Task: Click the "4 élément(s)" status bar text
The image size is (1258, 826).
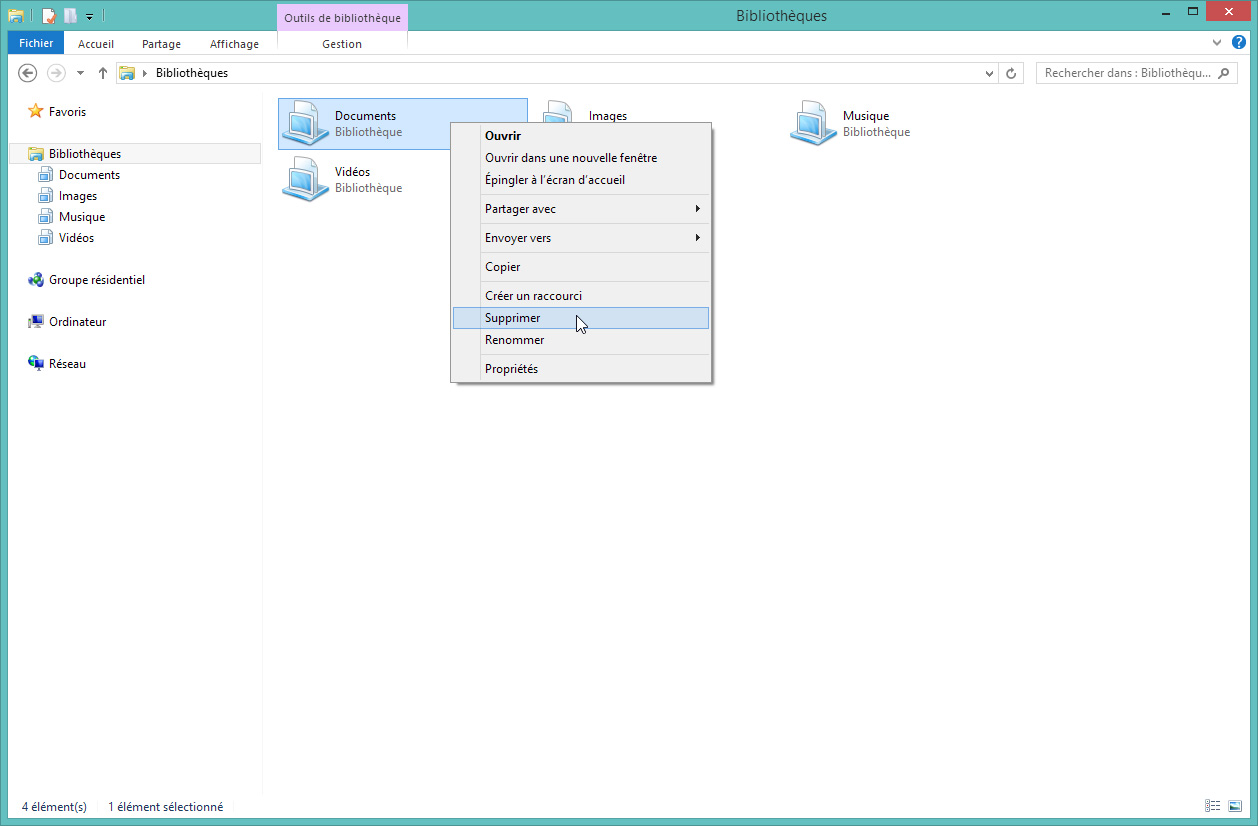Action: click(x=54, y=807)
